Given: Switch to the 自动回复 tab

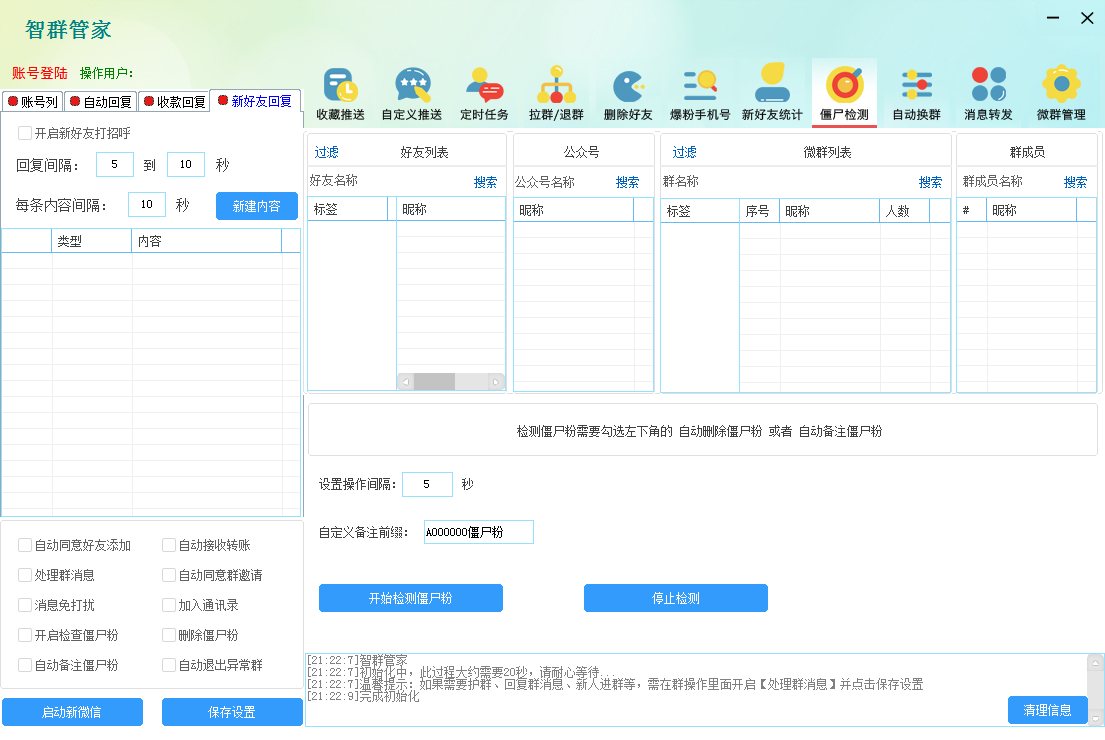Looking at the screenshot, I should pyautogui.click(x=100, y=101).
